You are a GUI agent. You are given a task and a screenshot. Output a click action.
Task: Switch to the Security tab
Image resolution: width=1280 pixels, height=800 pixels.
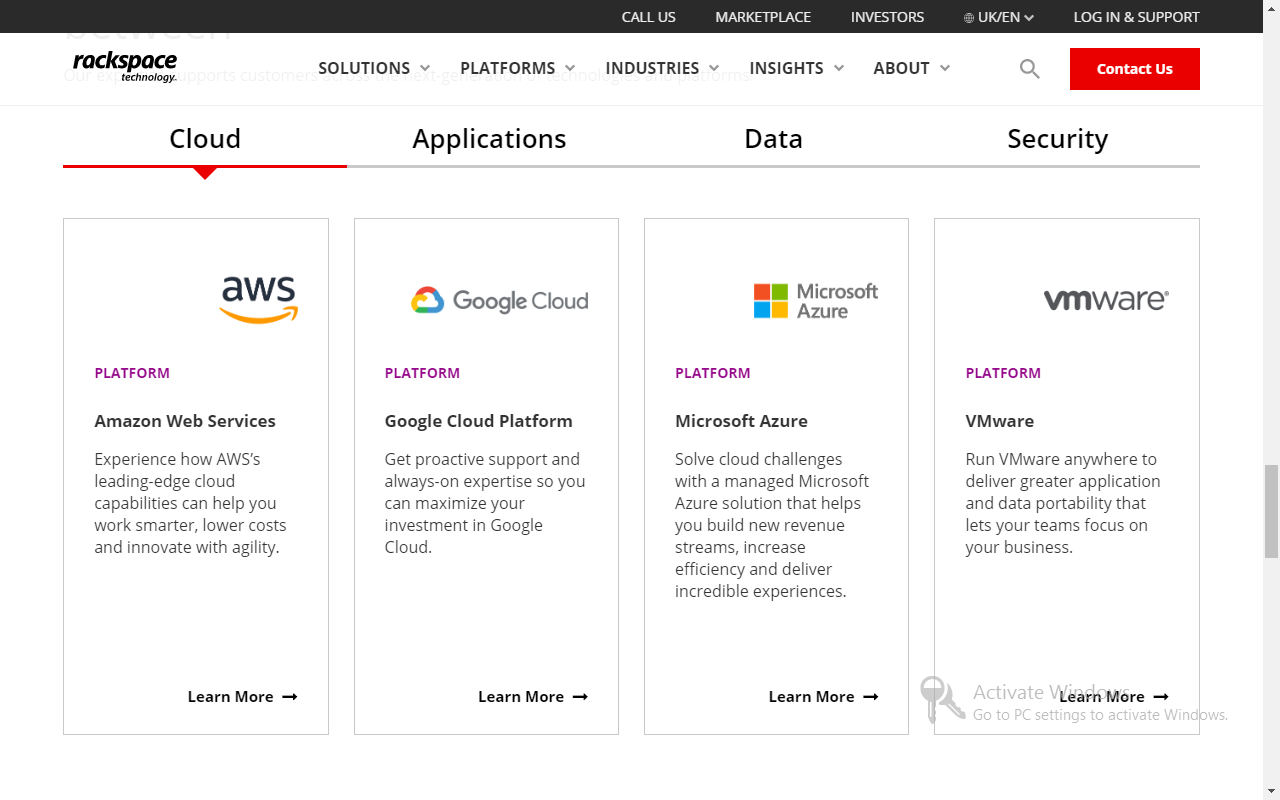(1057, 138)
